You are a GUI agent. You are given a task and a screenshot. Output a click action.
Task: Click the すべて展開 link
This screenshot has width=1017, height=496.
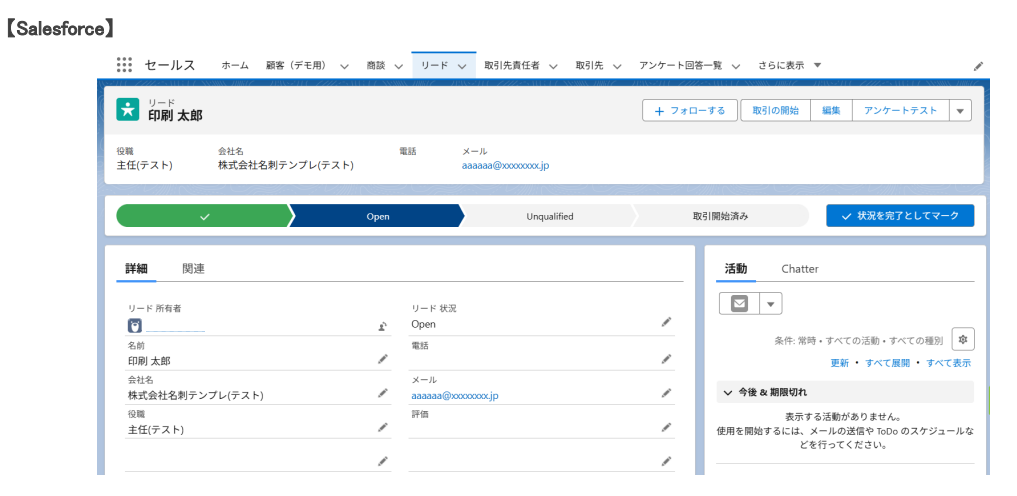(887, 363)
